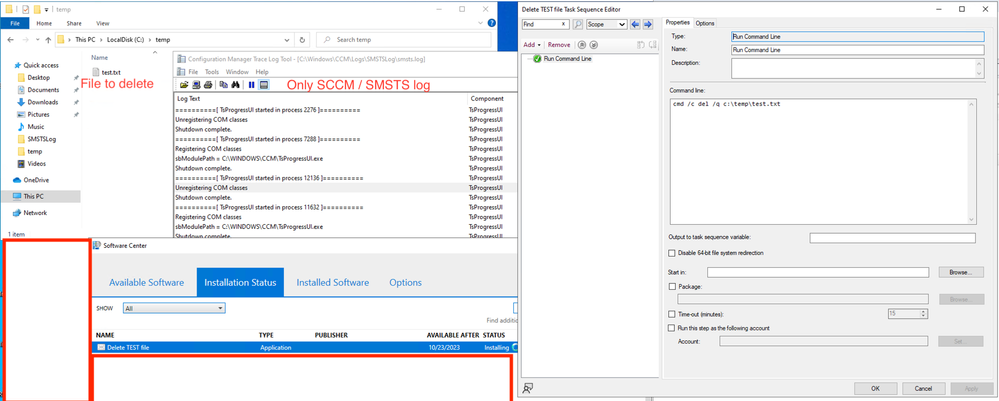Click the Search temp box in File Explorer
999x401 pixels.
(x=404, y=40)
